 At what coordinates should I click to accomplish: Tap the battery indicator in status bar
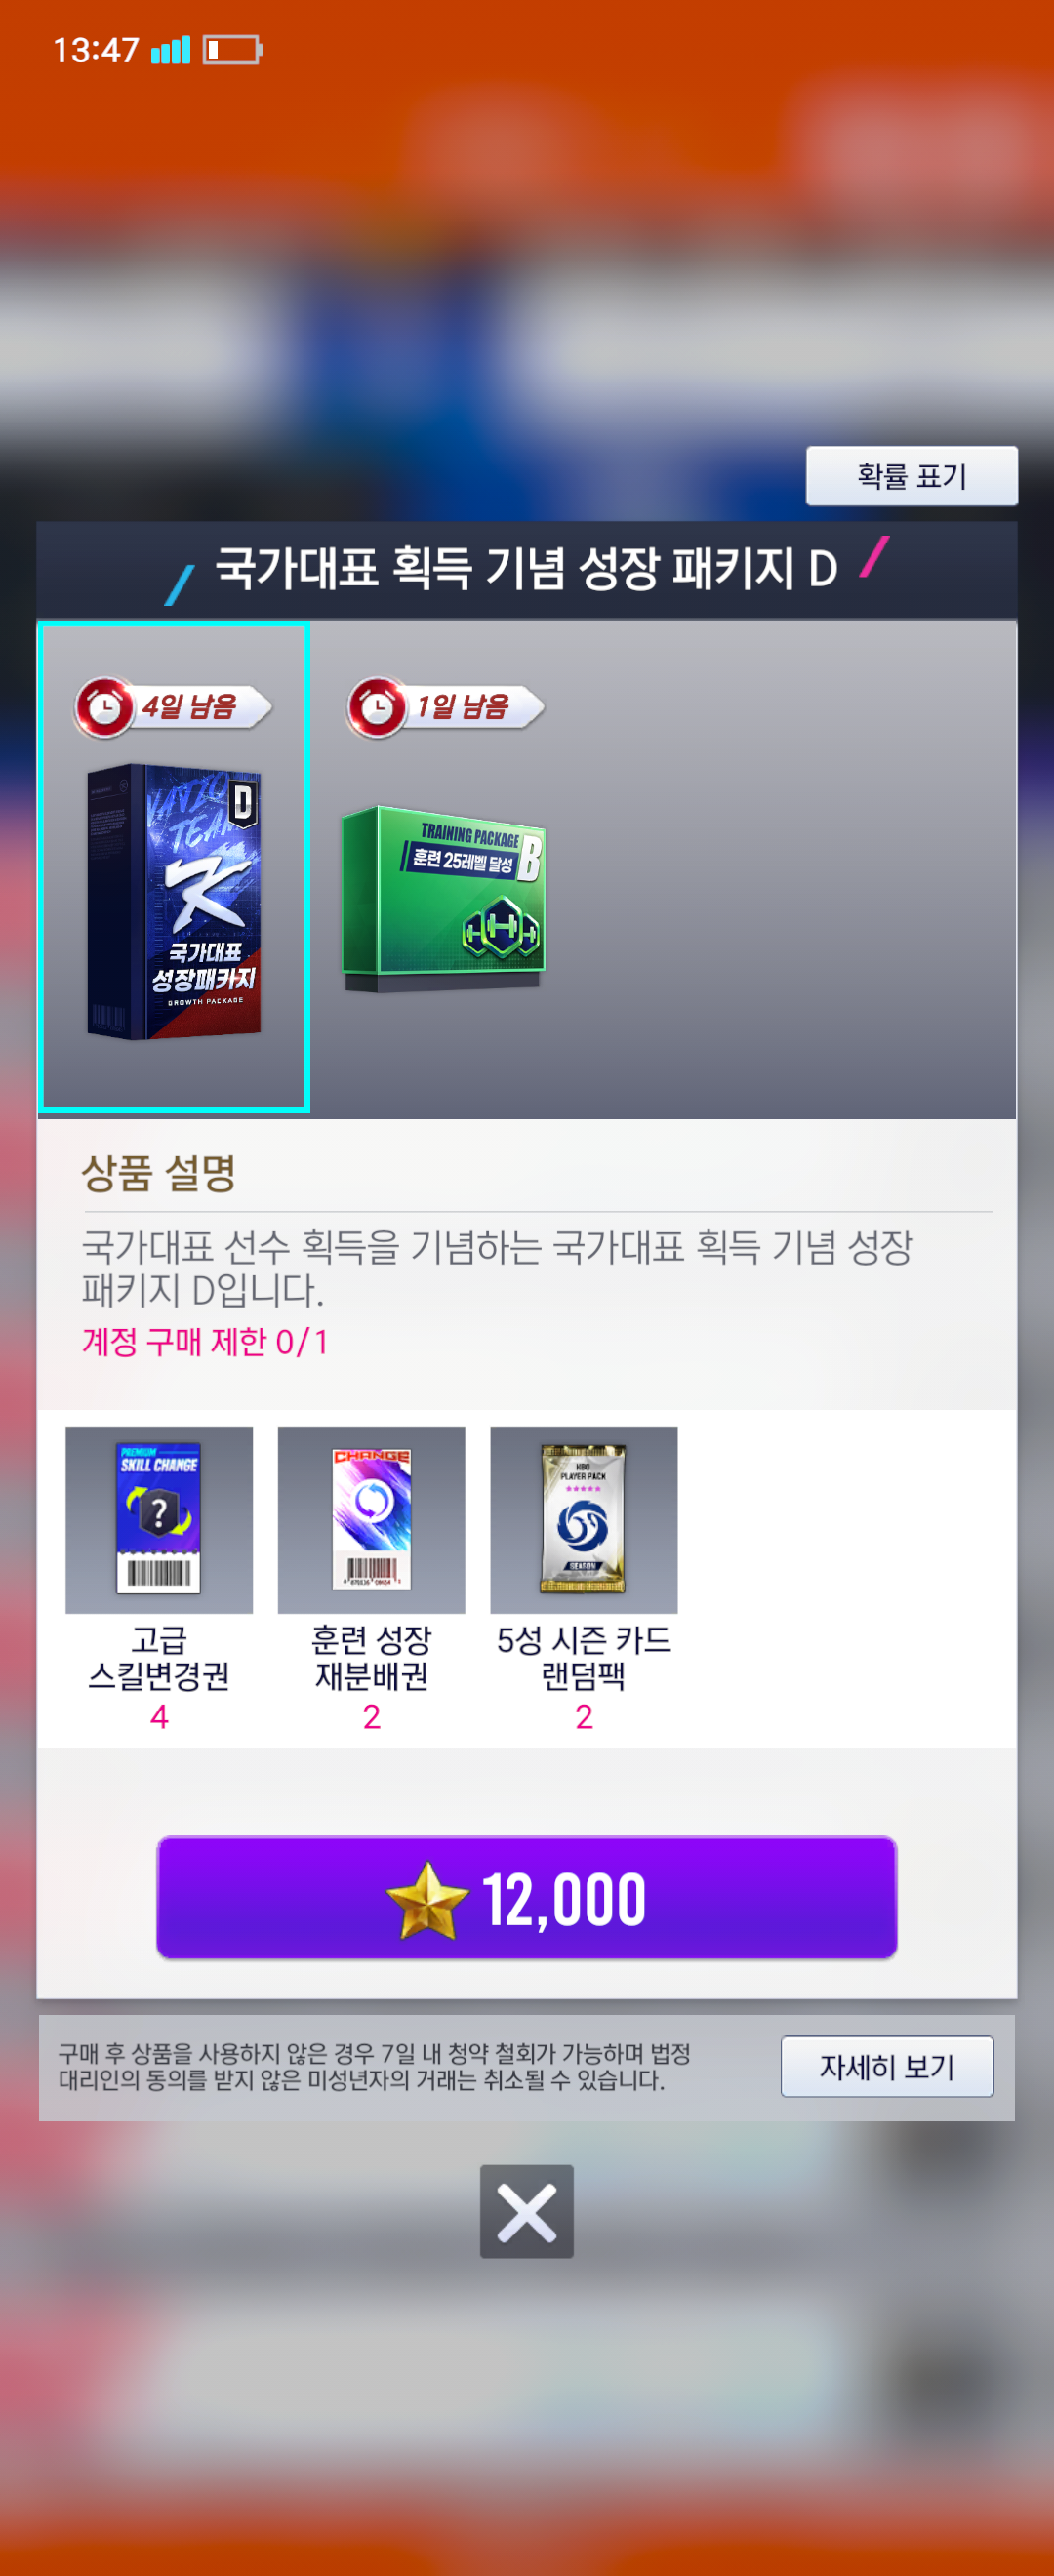click(x=232, y=49)
